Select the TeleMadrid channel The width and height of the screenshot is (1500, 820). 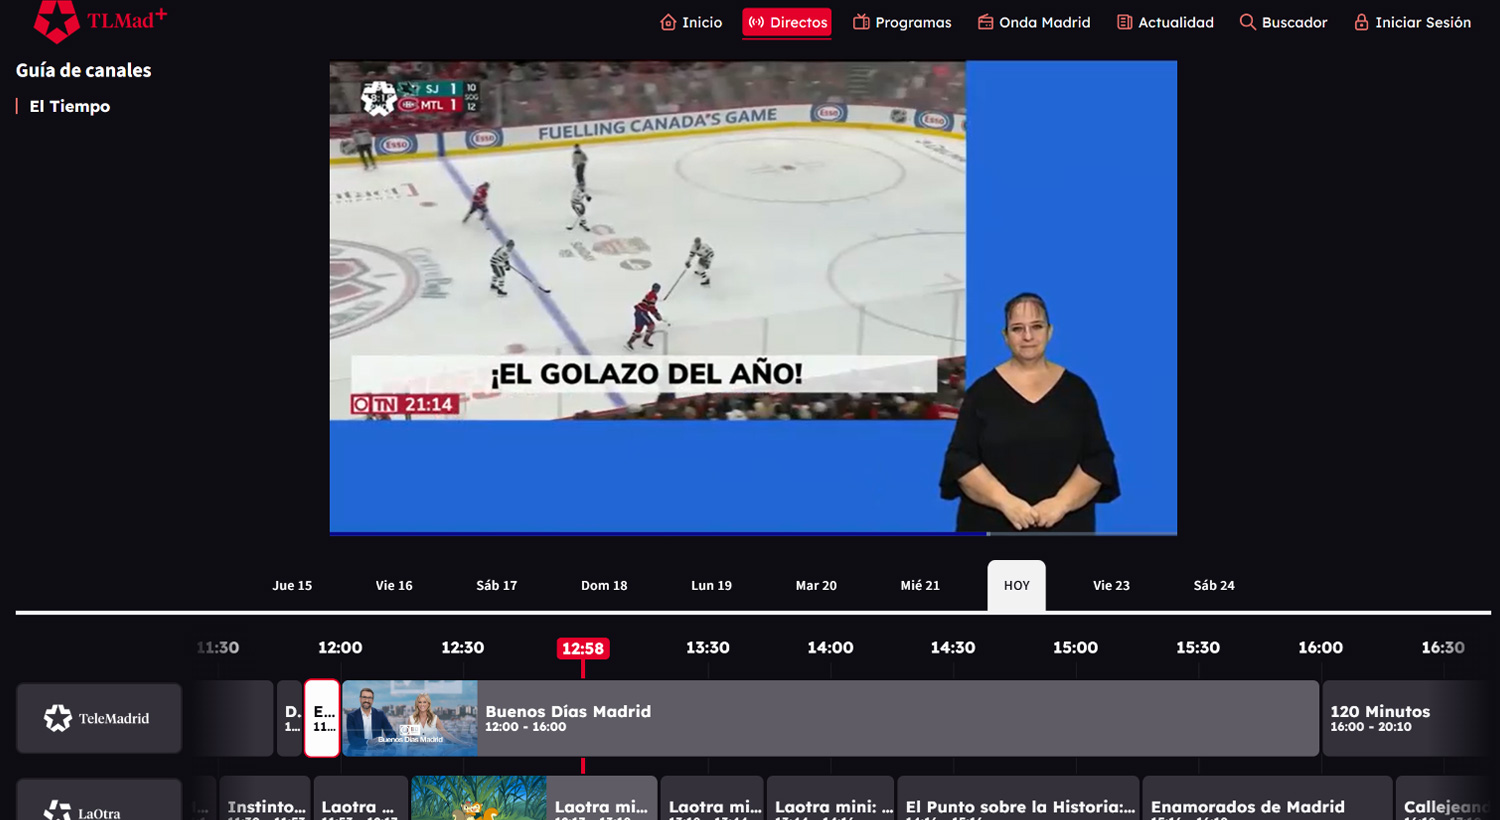(x=99, y=718)
